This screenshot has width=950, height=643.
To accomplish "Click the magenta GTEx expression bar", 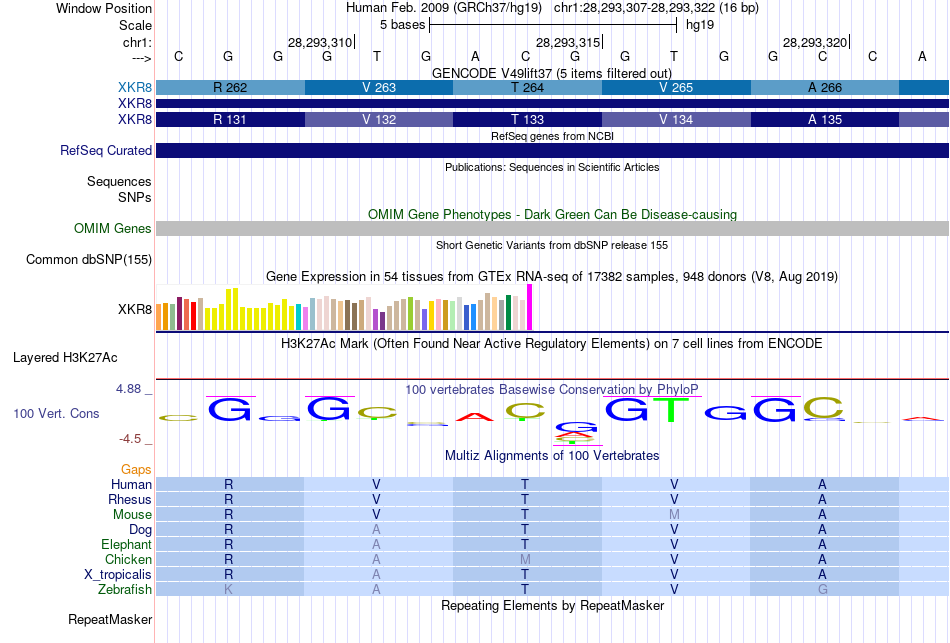I will [x=530, y=307].
